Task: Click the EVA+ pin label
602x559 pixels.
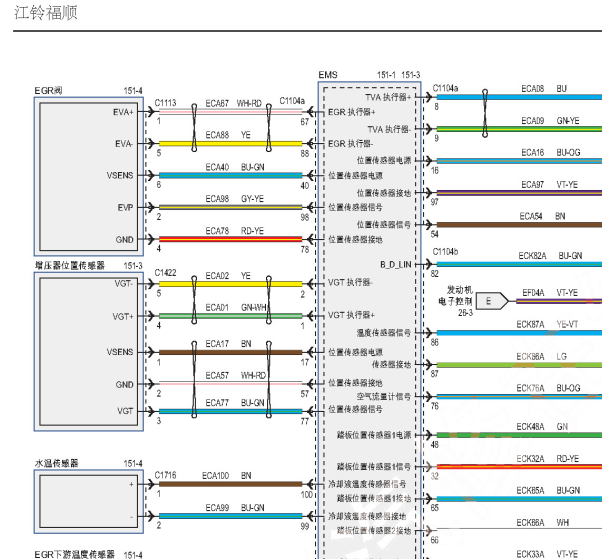Action: 123,112
